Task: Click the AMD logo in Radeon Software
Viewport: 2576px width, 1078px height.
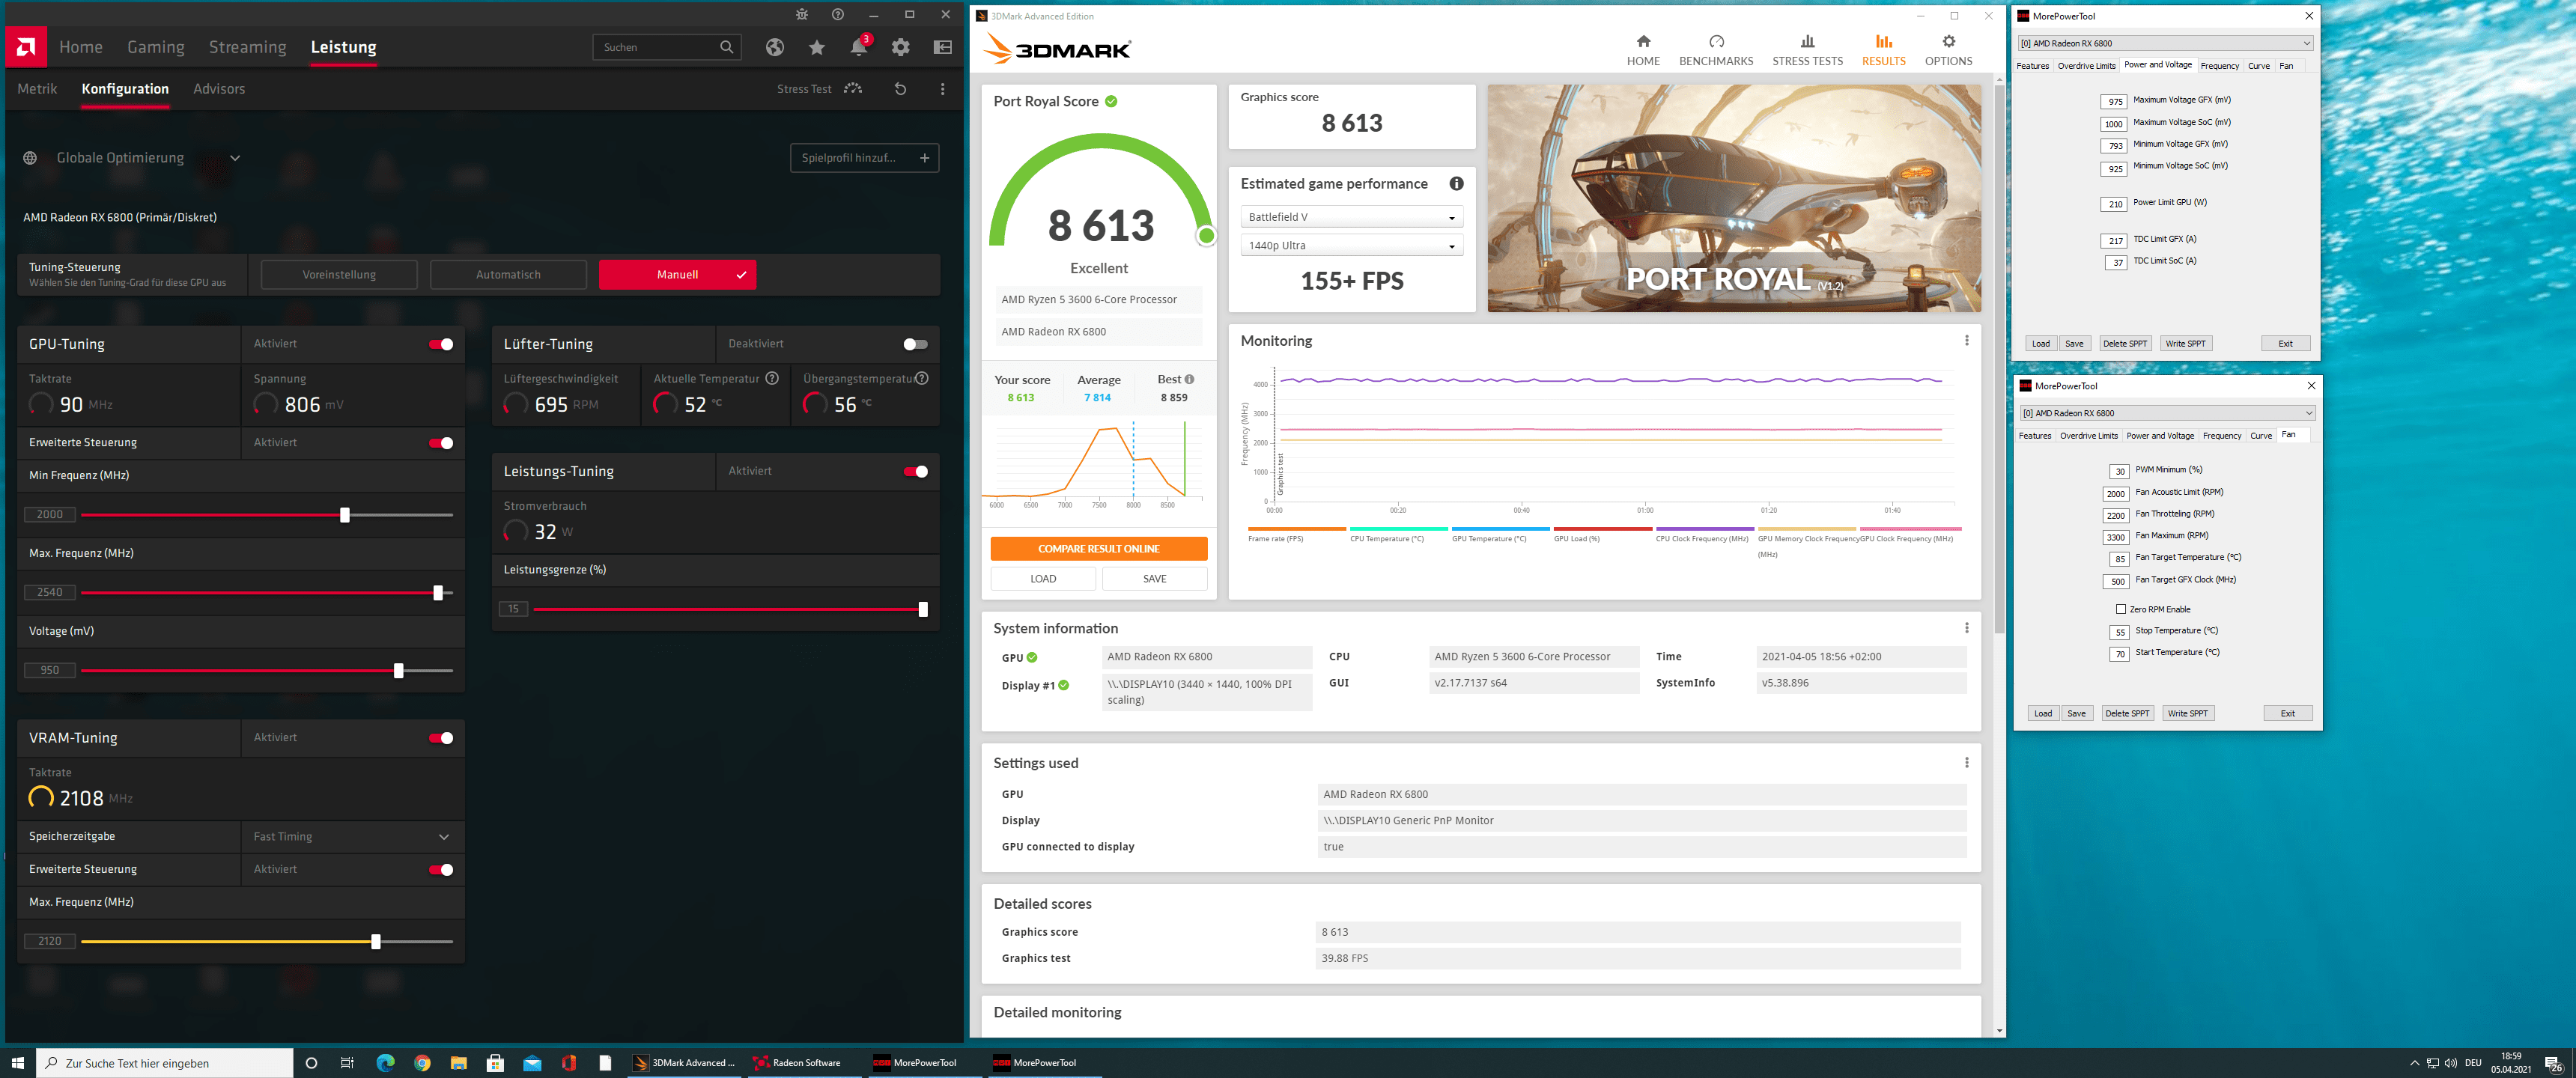Action: [x=26, y=47]
